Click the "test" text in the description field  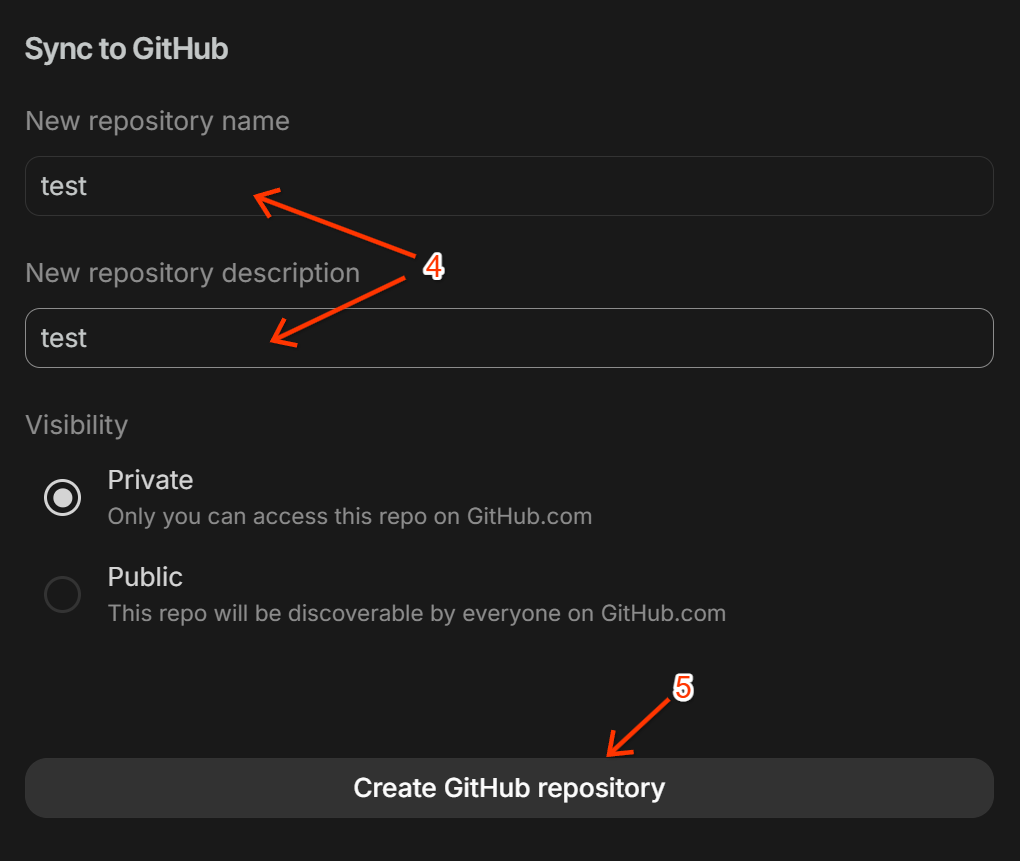64,338
